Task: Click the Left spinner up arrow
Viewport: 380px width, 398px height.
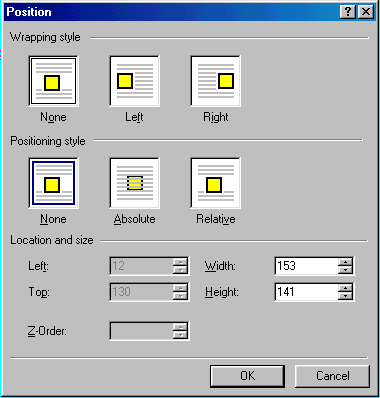Action: coord(180,262)
